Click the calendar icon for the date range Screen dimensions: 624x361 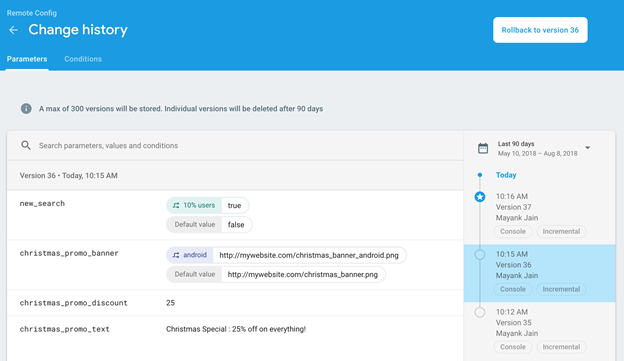(x=483, y=148)
